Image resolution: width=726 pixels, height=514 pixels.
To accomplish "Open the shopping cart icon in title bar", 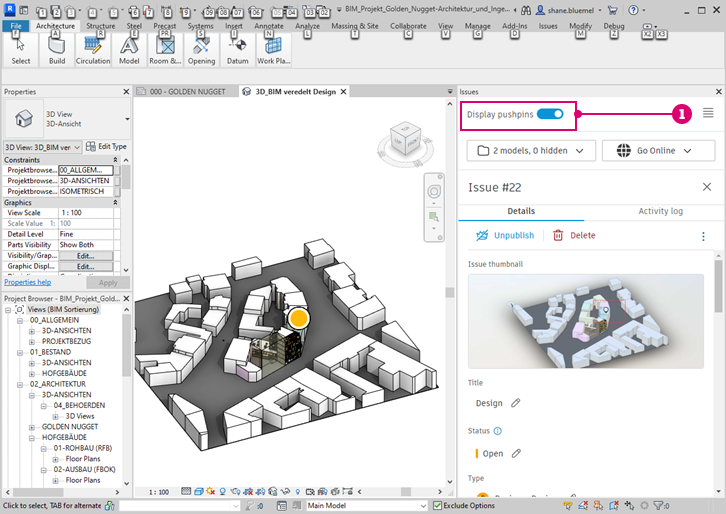I will 613,10.
